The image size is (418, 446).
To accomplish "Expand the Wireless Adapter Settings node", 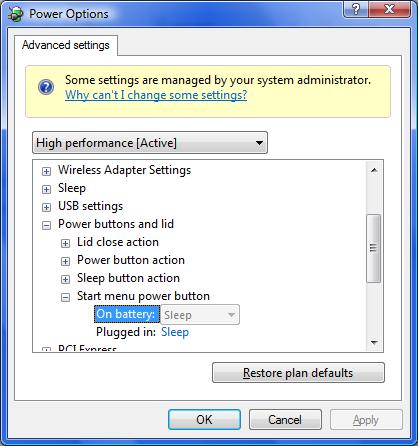I will click(x=46, y=171).
